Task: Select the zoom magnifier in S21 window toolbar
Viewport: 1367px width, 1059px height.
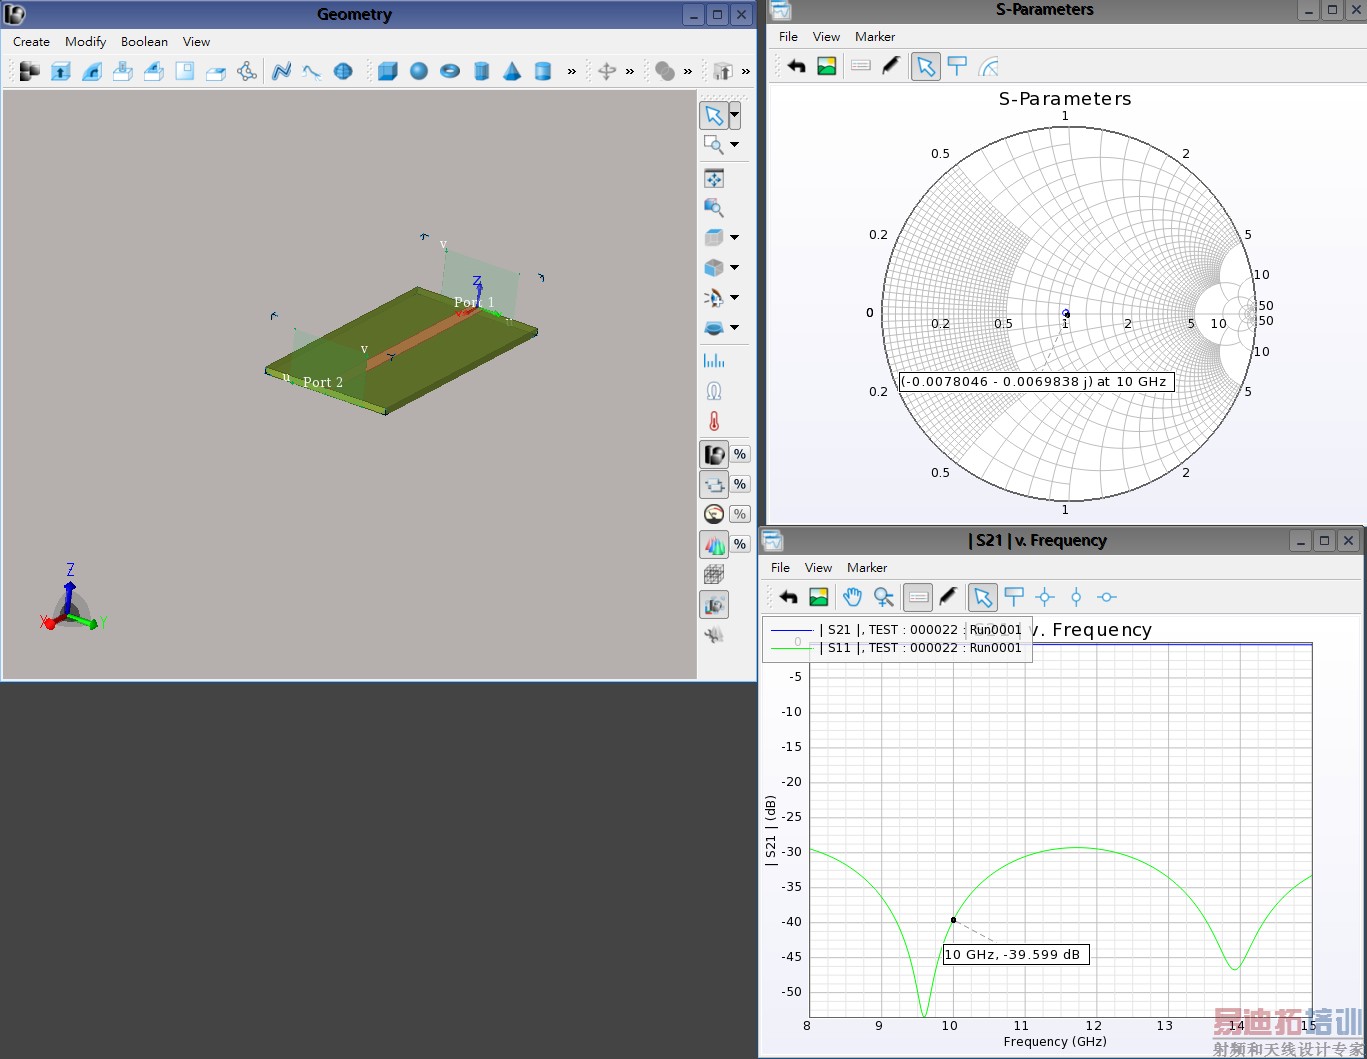Action: 883,597
